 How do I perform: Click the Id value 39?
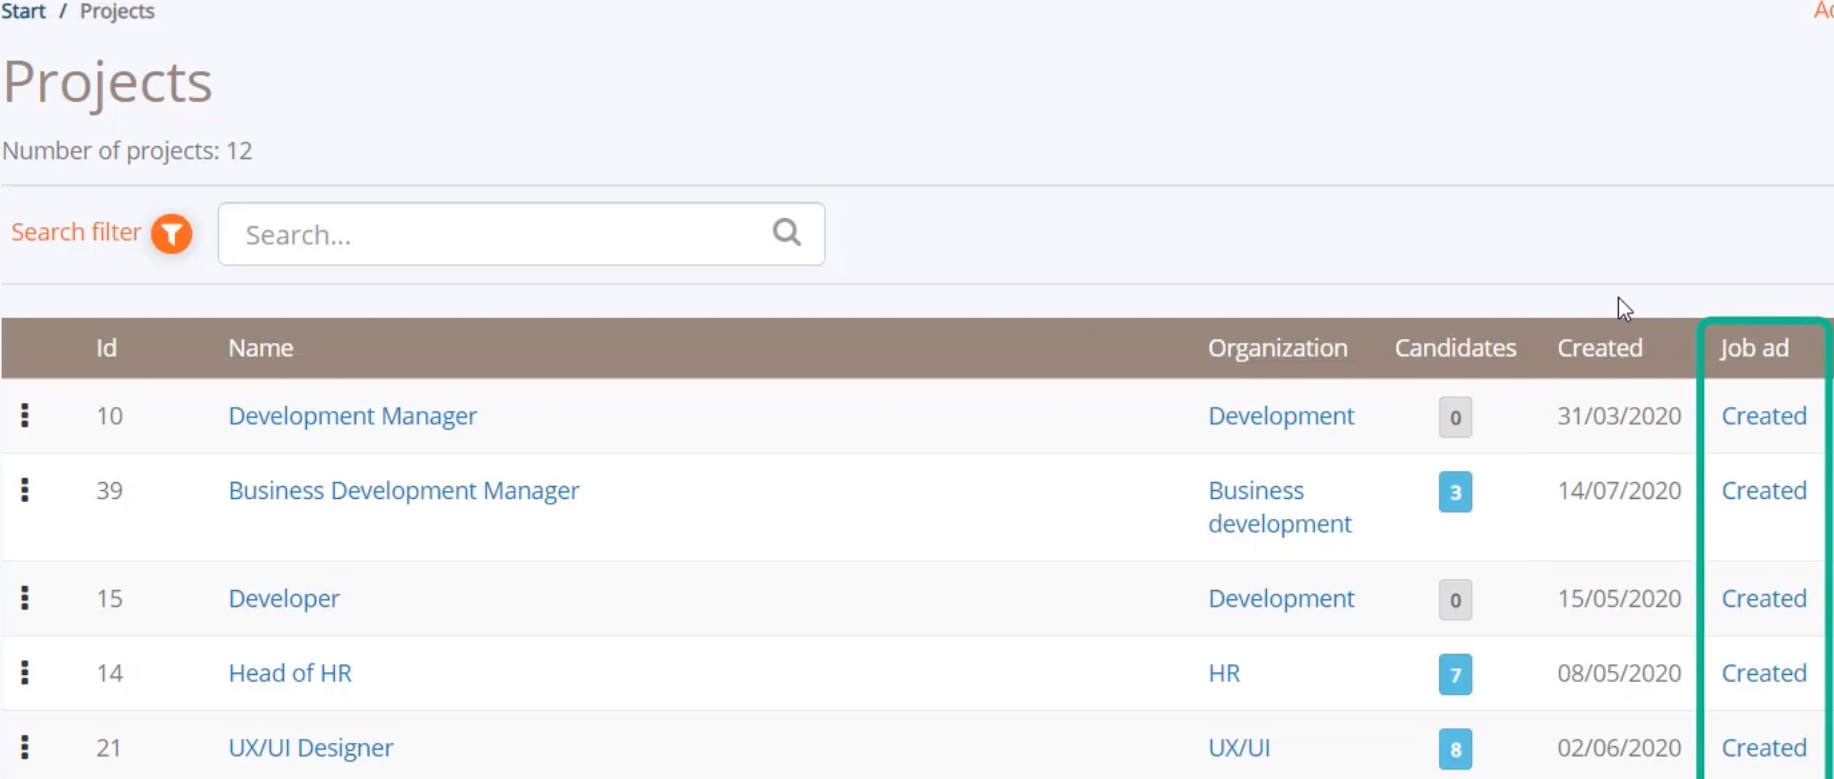109,491
